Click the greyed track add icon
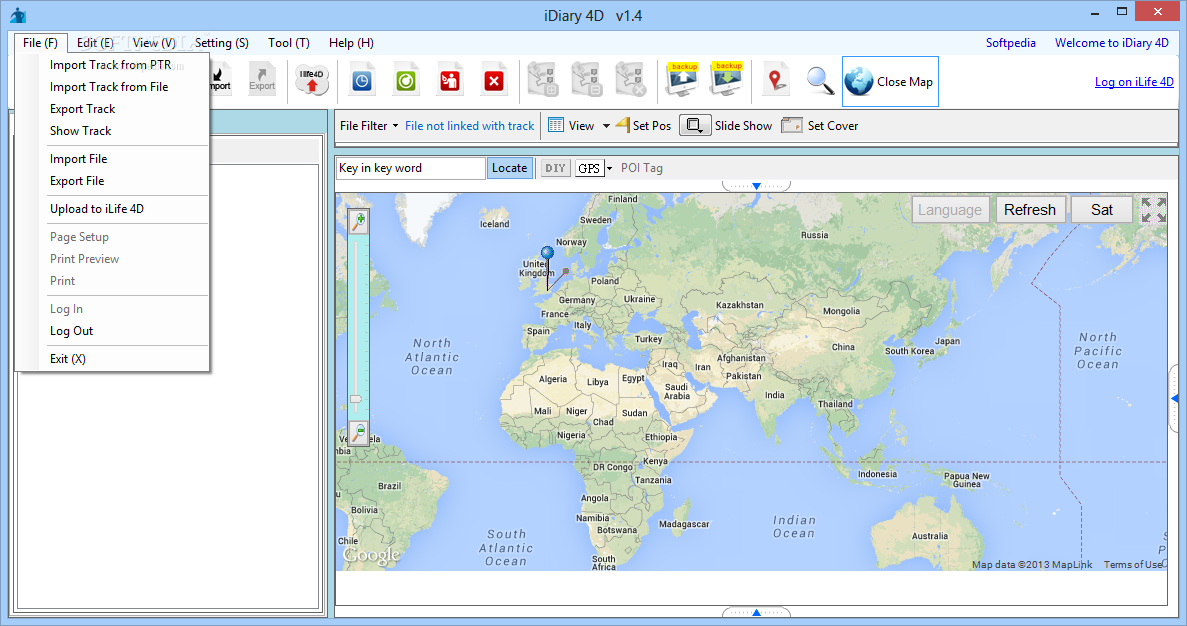1187x626 pixels. click(x=543, y=79)
